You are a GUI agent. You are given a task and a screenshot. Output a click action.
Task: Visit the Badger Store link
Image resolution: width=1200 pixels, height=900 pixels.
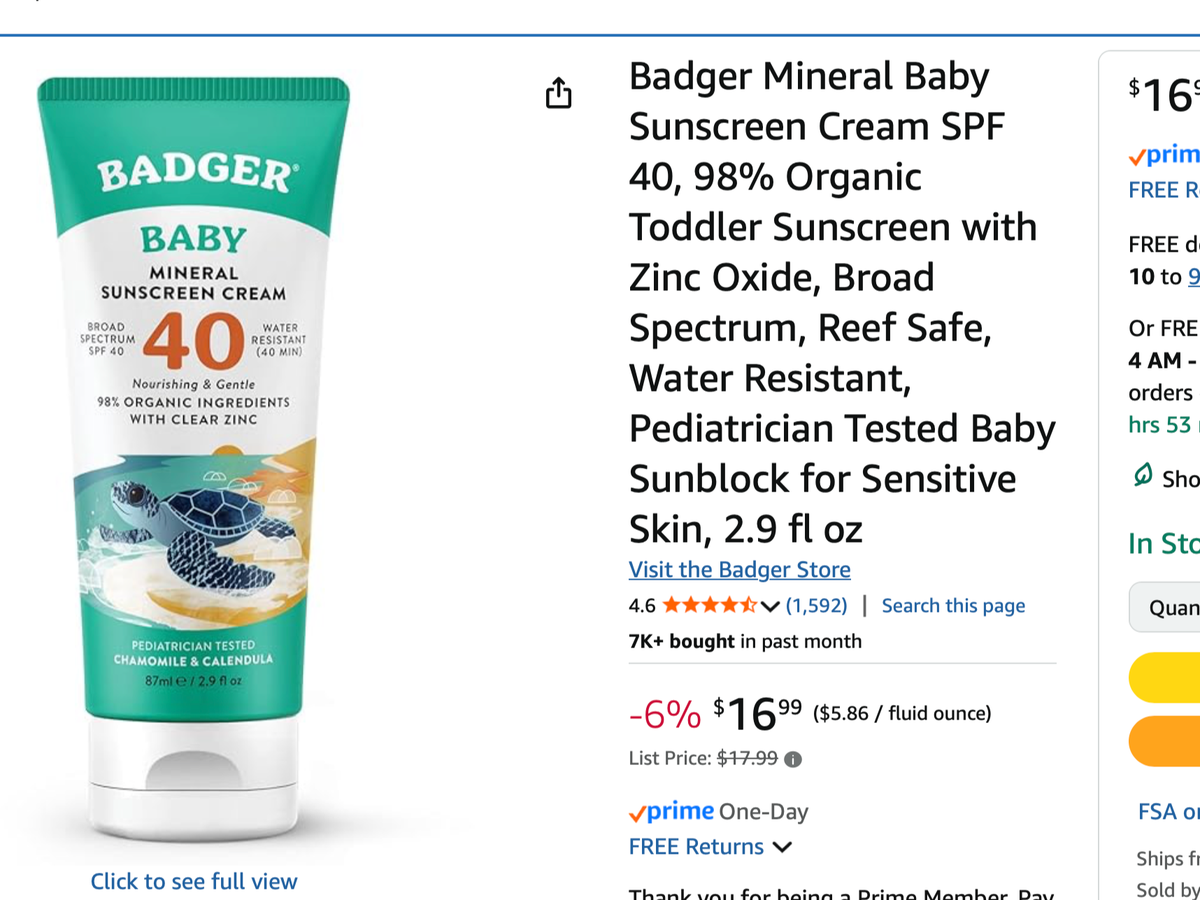click(739, 570)
